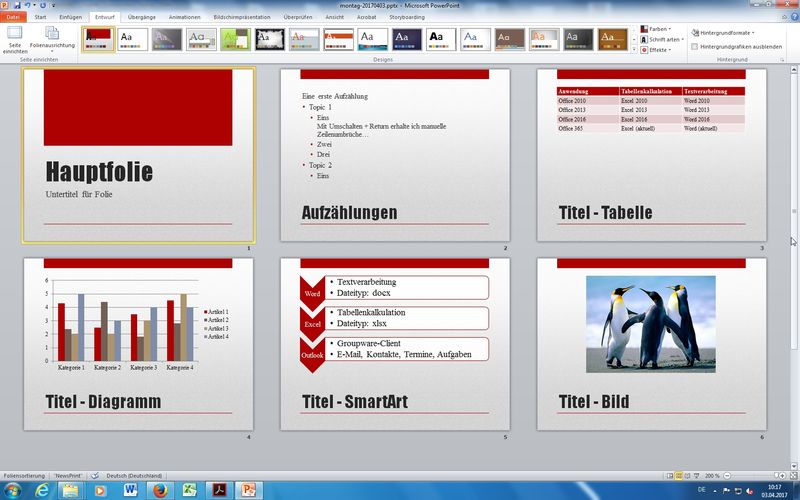
Task: Switch to the Übergänge ribbon tab
Action: click(x=141, y=17)
